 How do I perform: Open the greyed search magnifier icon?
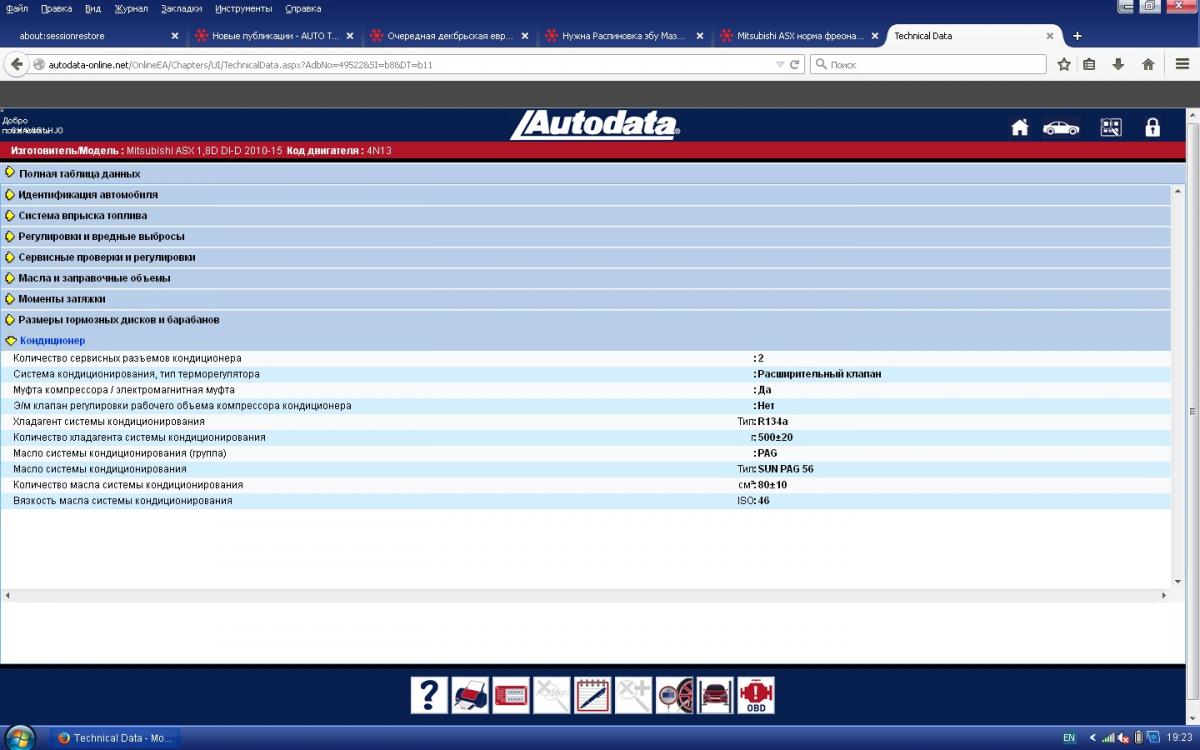(552, 695)
